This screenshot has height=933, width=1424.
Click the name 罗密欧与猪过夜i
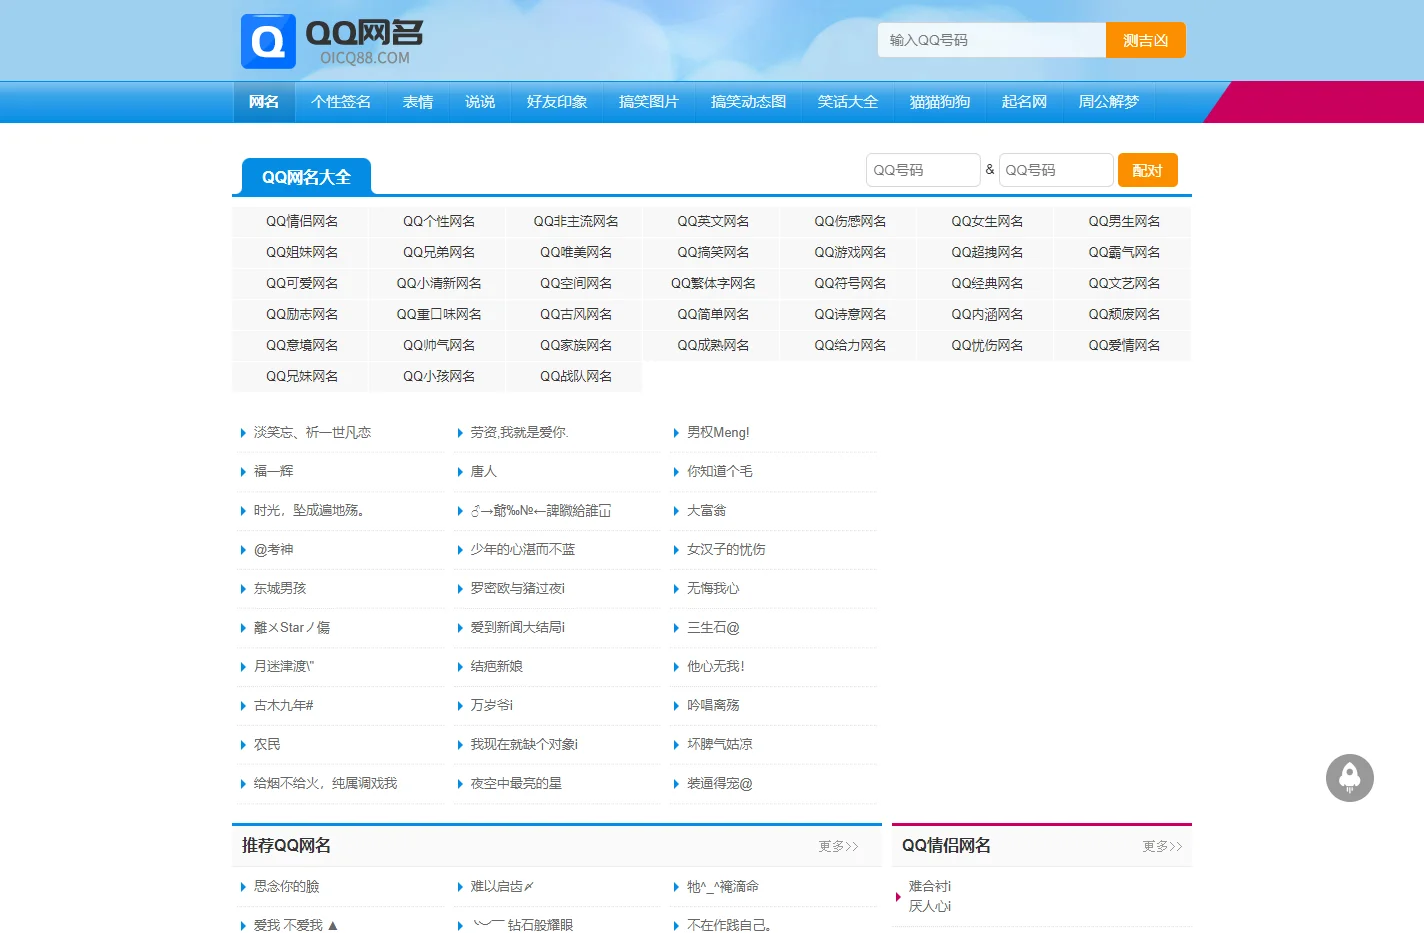point(517,588)
